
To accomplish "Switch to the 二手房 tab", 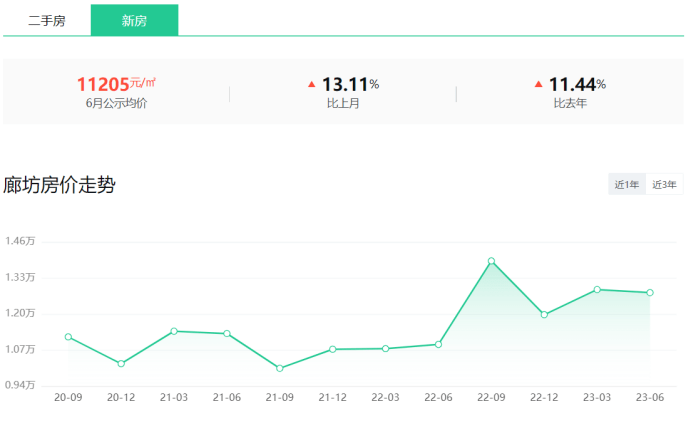I will coord(47,21).
